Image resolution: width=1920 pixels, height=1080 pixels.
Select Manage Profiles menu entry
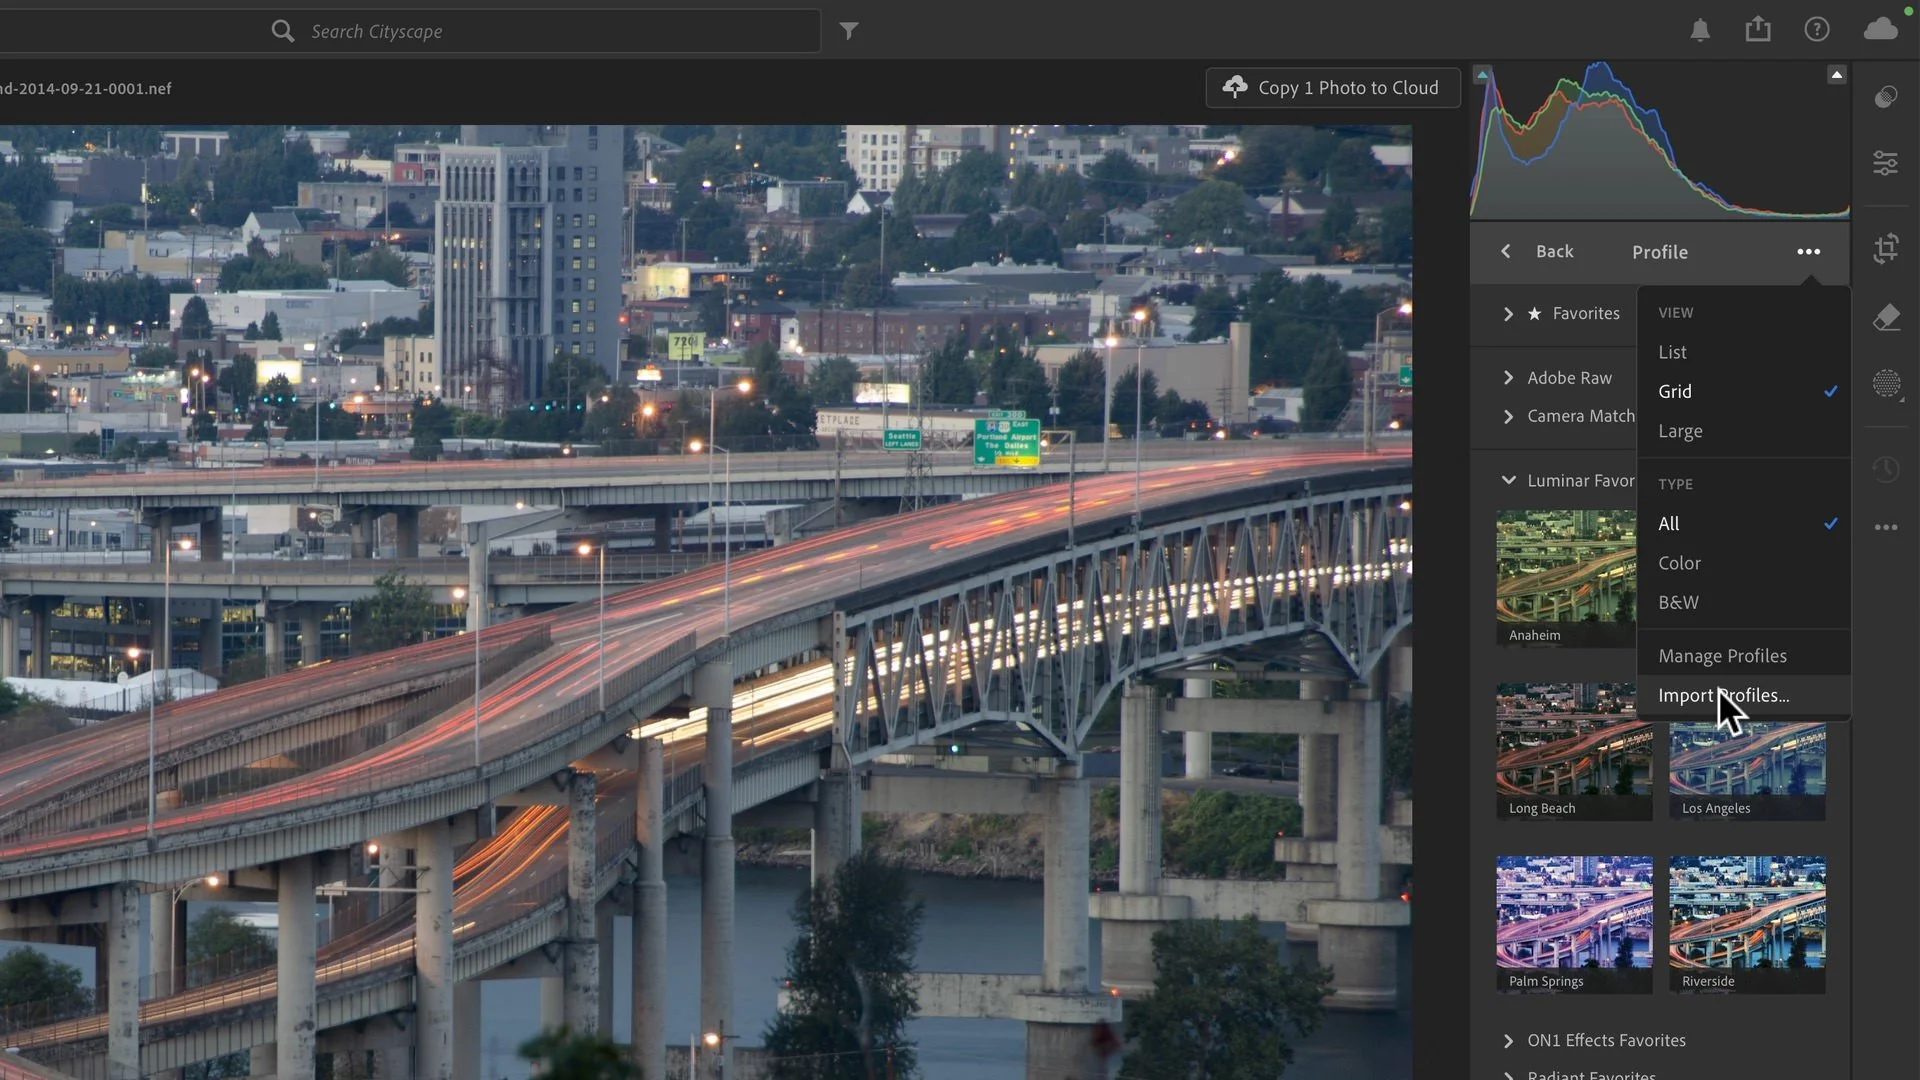[1722, 655]
